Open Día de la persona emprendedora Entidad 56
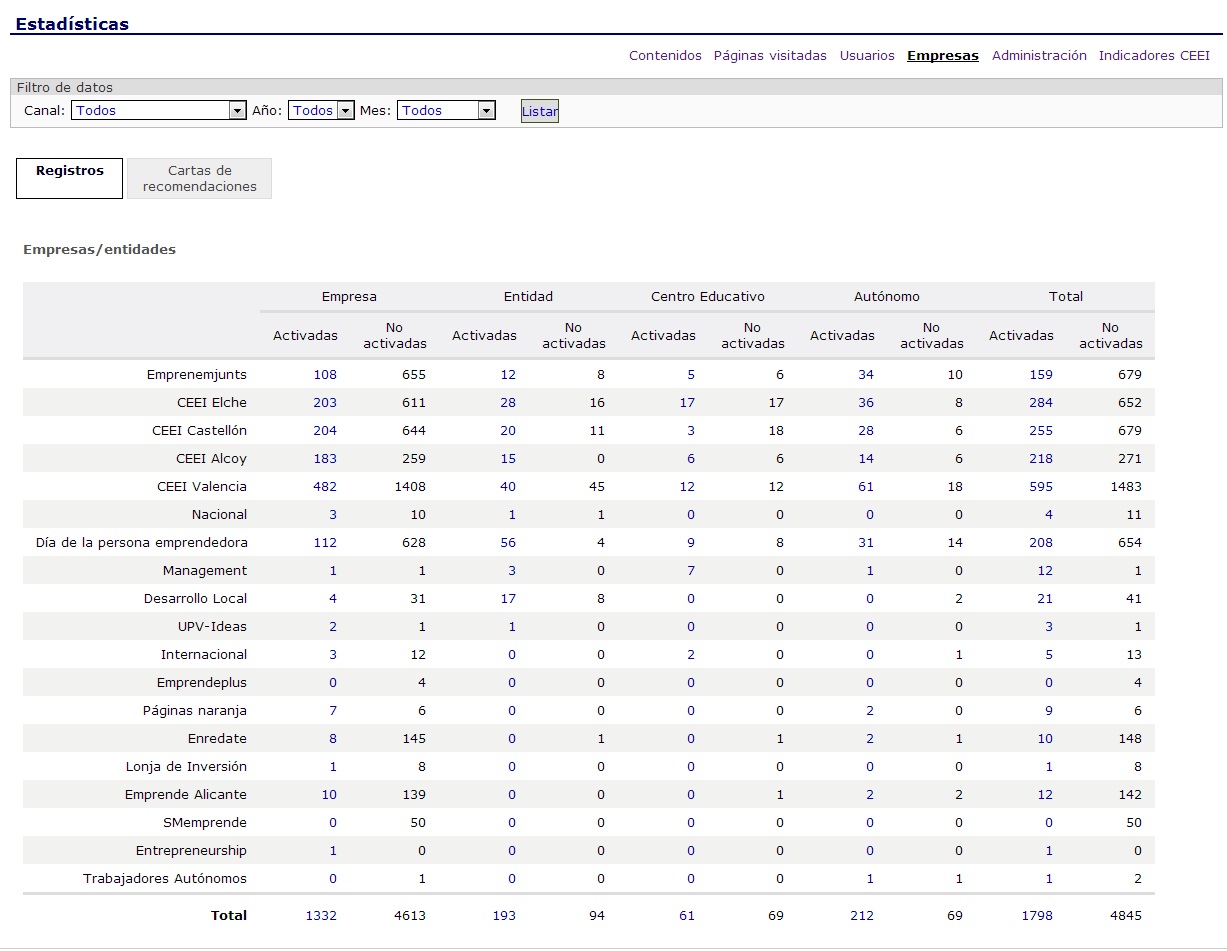 tap(508, 543)
